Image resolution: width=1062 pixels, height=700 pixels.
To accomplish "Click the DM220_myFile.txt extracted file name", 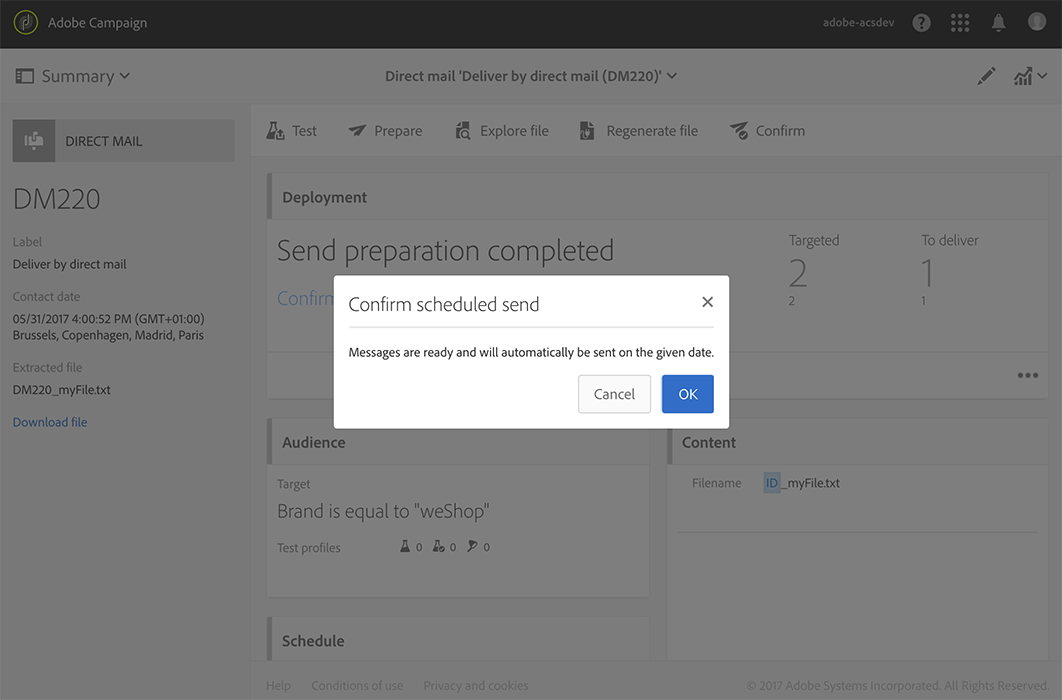I will click(62, 389).
